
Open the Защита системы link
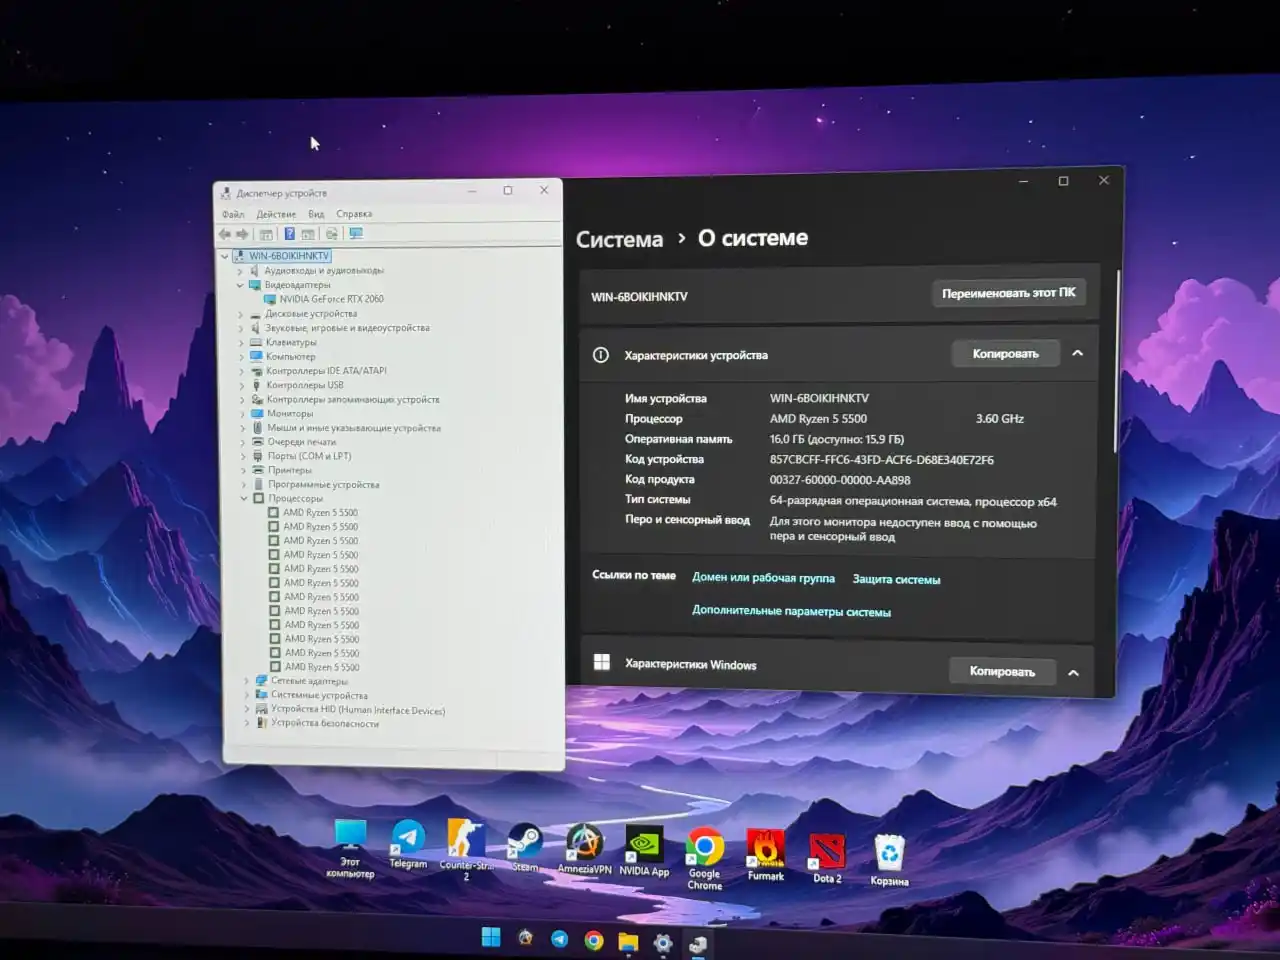(x=896, y=580)
